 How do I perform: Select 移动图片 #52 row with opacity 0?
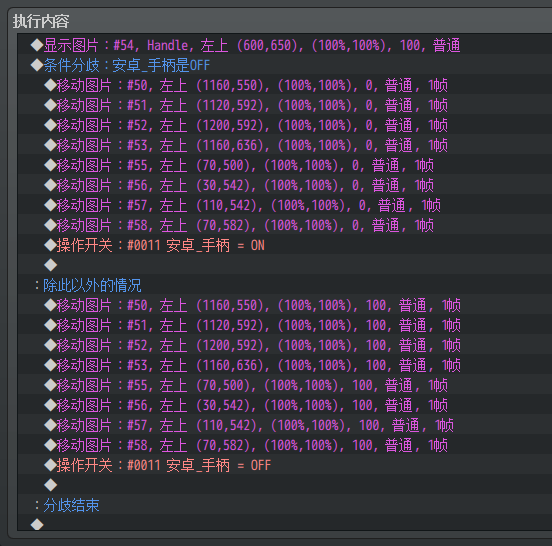[284, 125]
